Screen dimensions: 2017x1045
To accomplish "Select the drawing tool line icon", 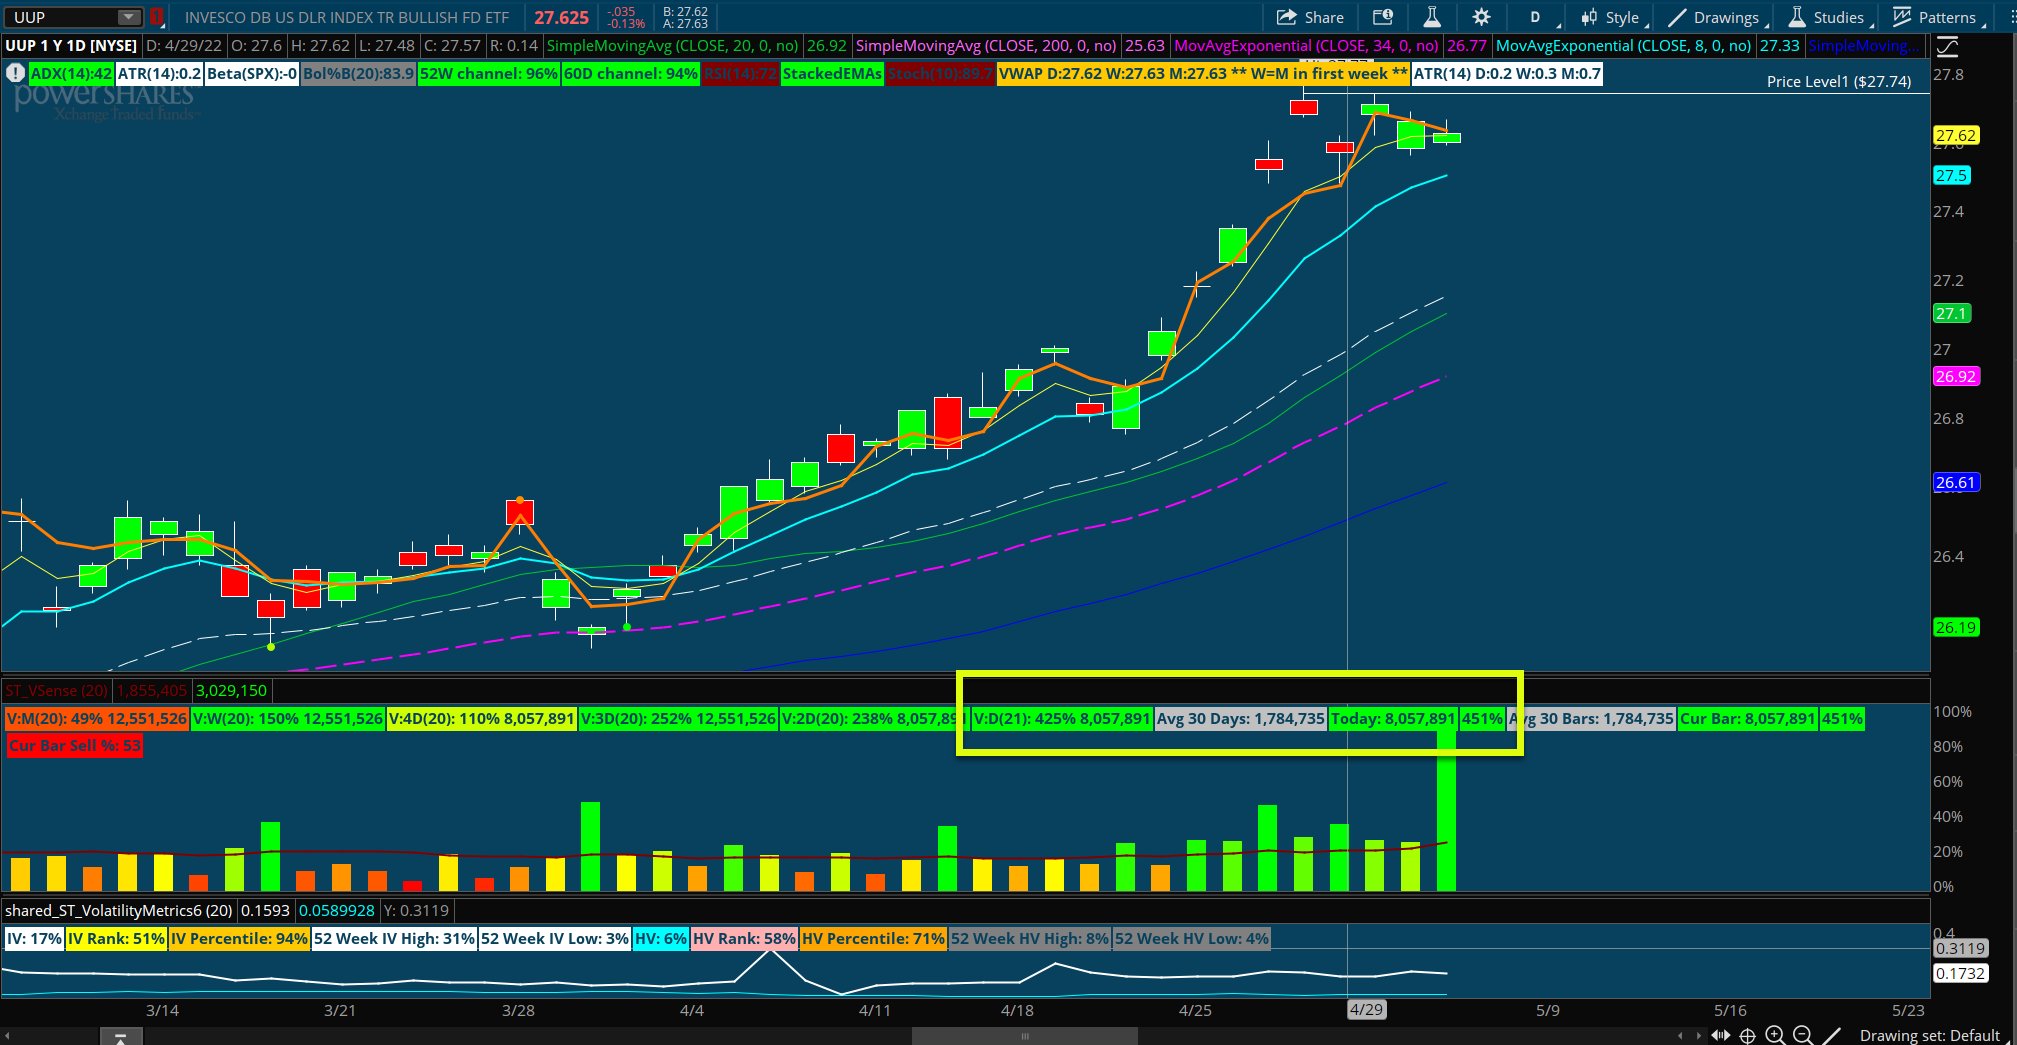I will 1832,1035.
